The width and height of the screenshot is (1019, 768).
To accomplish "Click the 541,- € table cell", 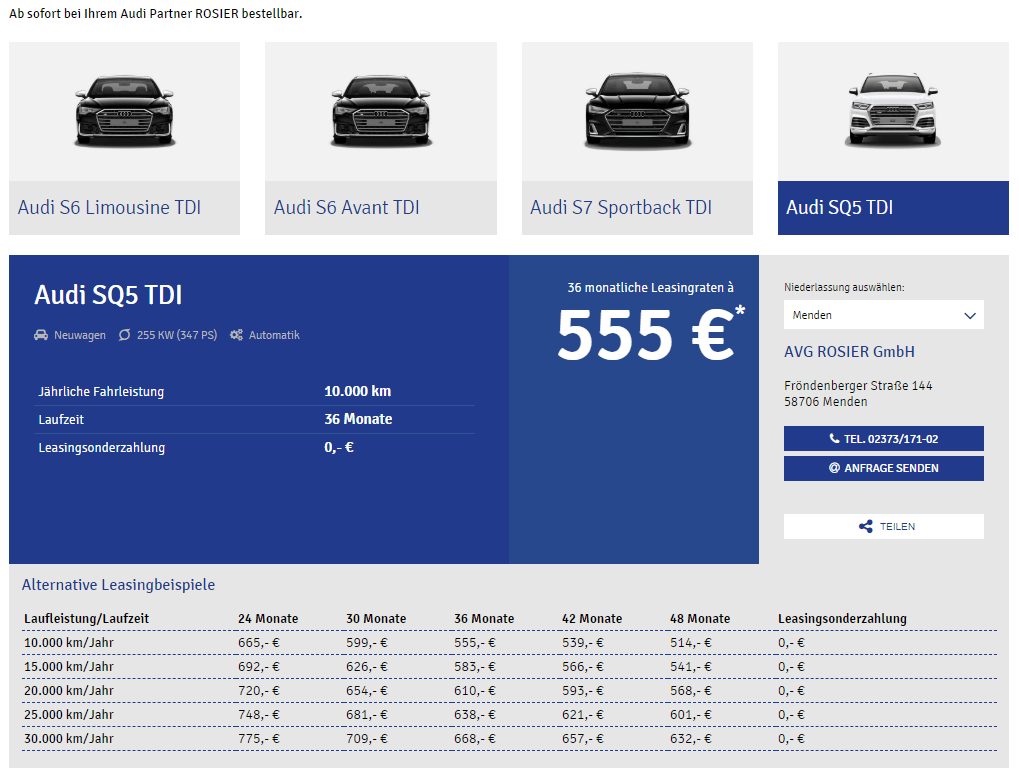I will (691, 667).
